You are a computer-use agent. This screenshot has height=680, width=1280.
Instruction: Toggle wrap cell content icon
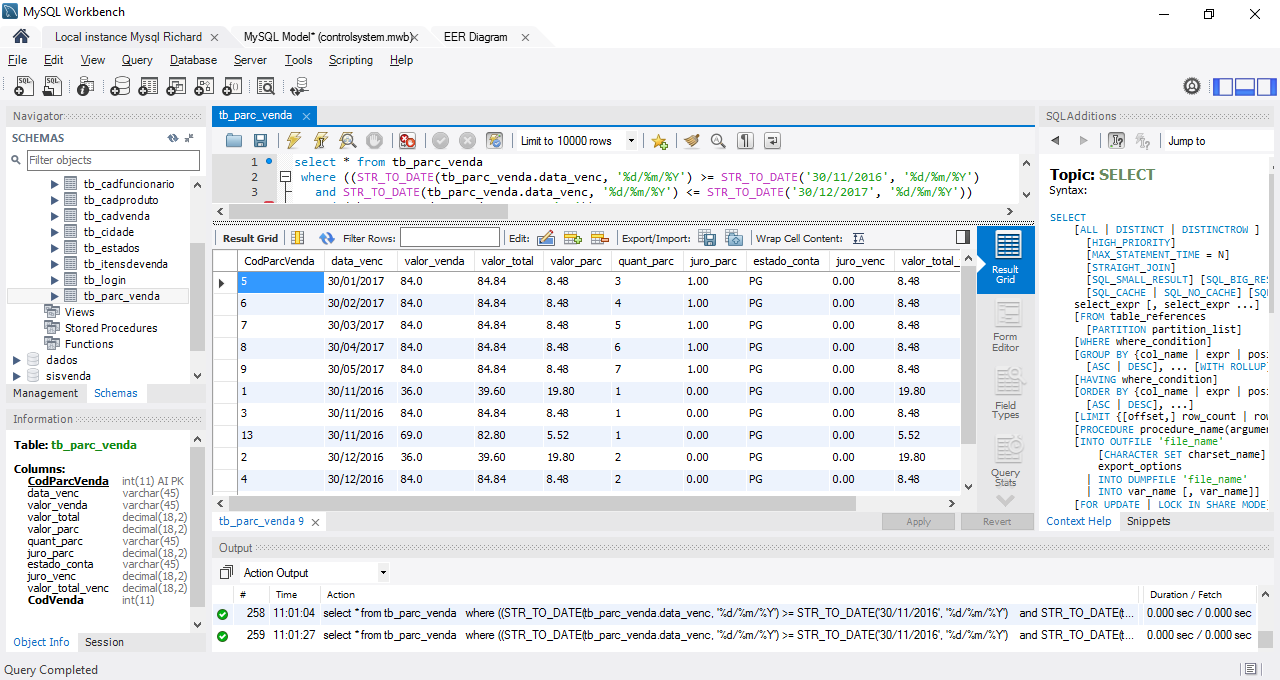(859, 238)
